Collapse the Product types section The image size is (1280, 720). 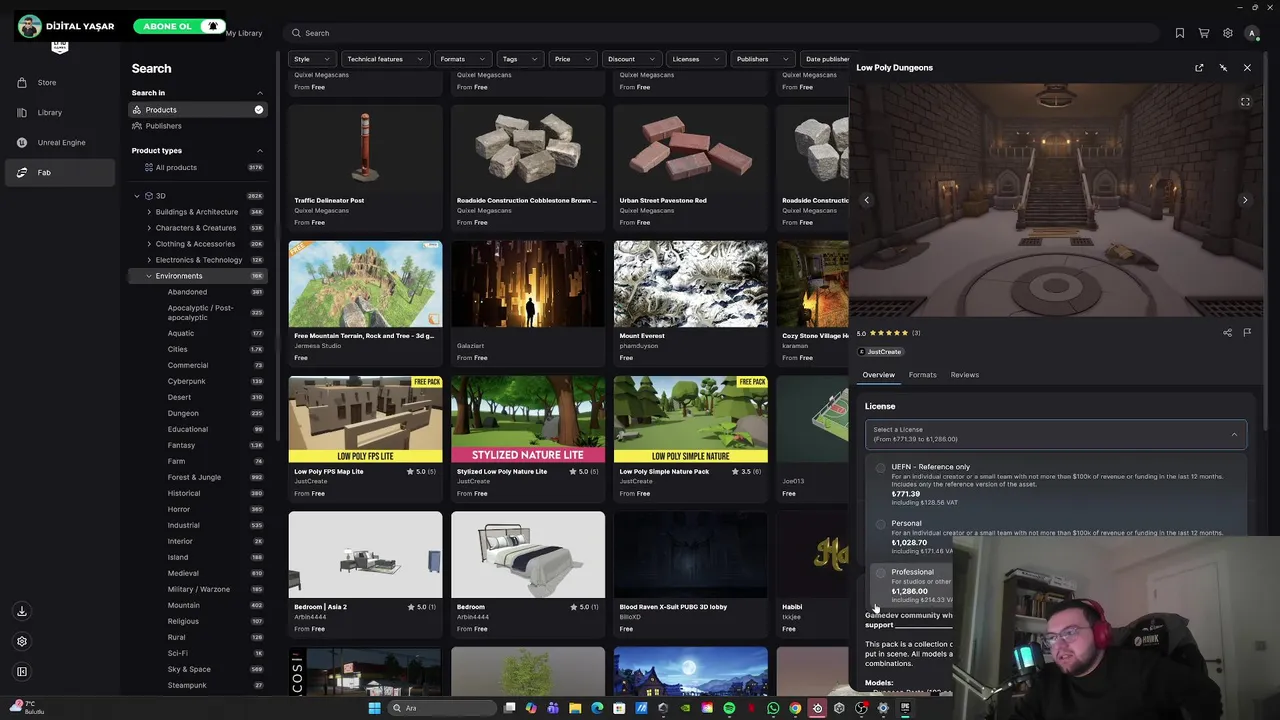(260, 151)
